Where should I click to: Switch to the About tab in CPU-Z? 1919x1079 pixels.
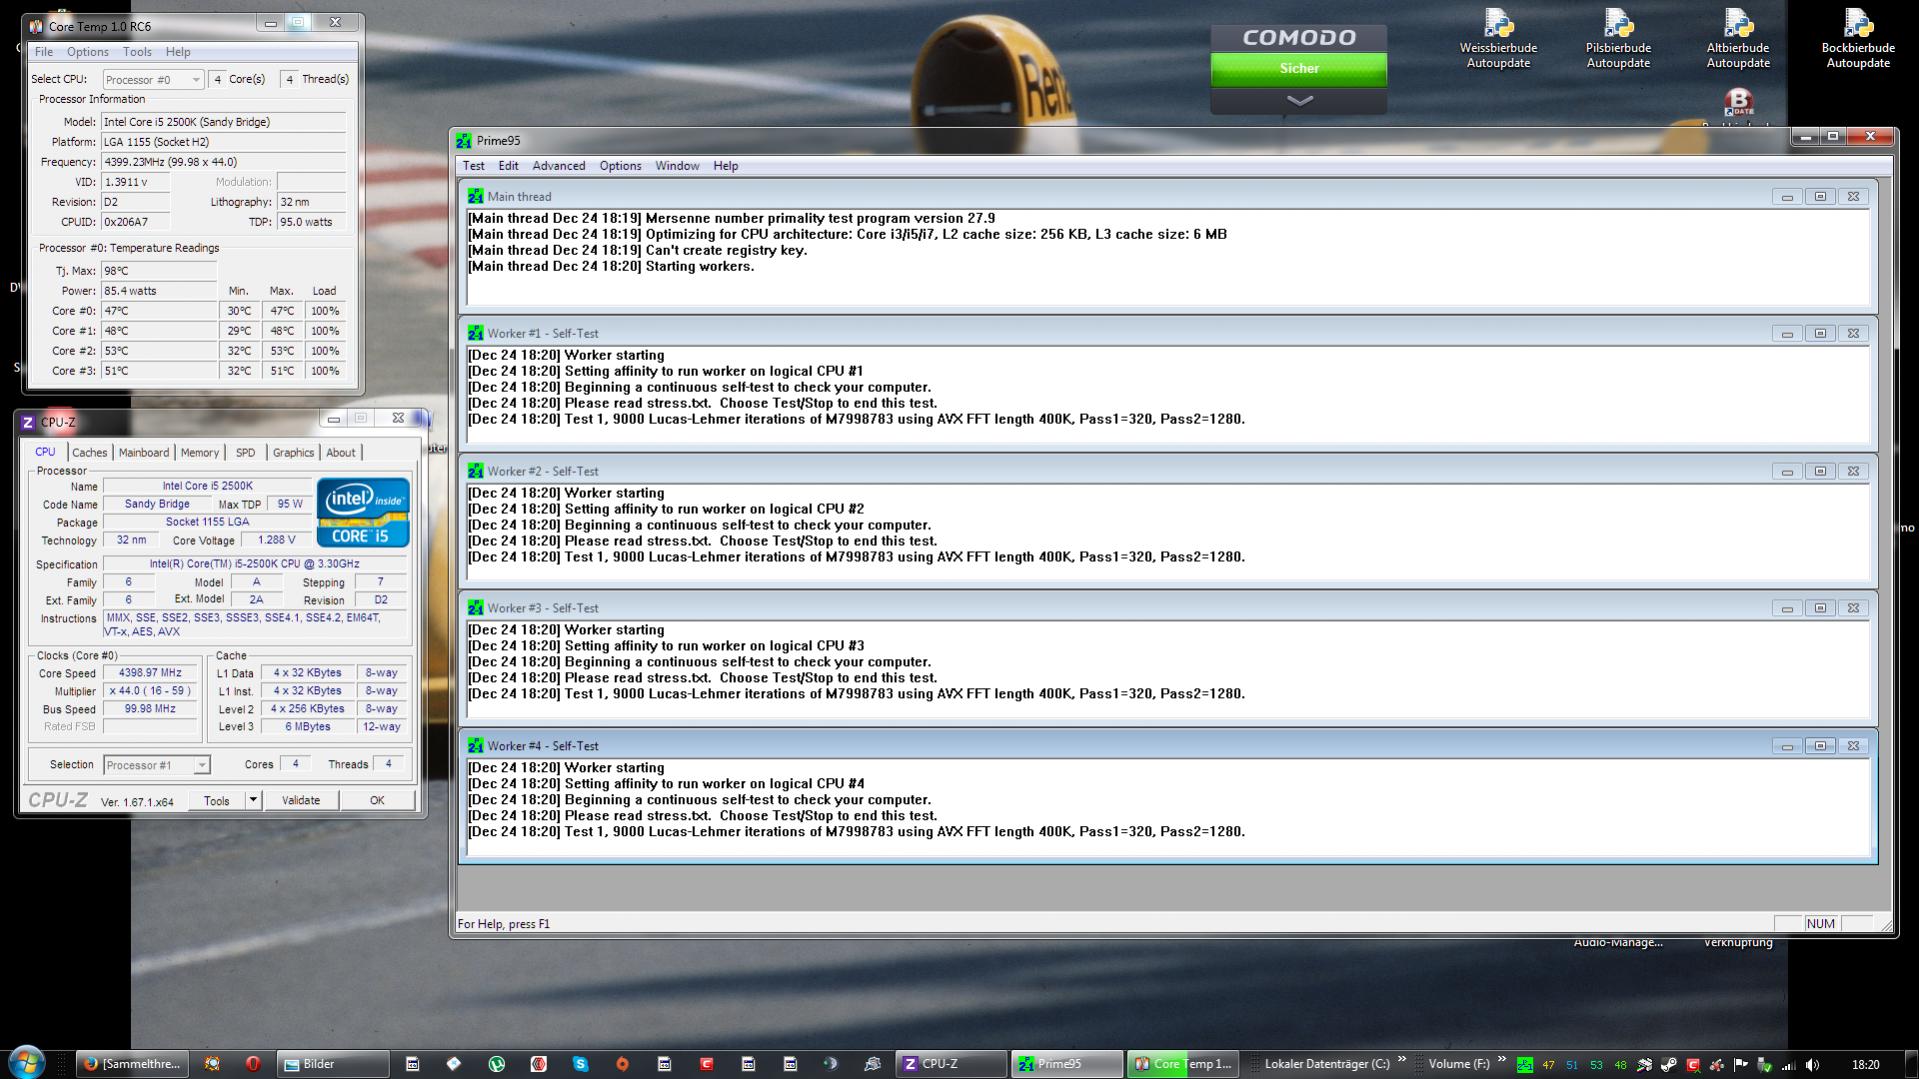tap(341, 453)
